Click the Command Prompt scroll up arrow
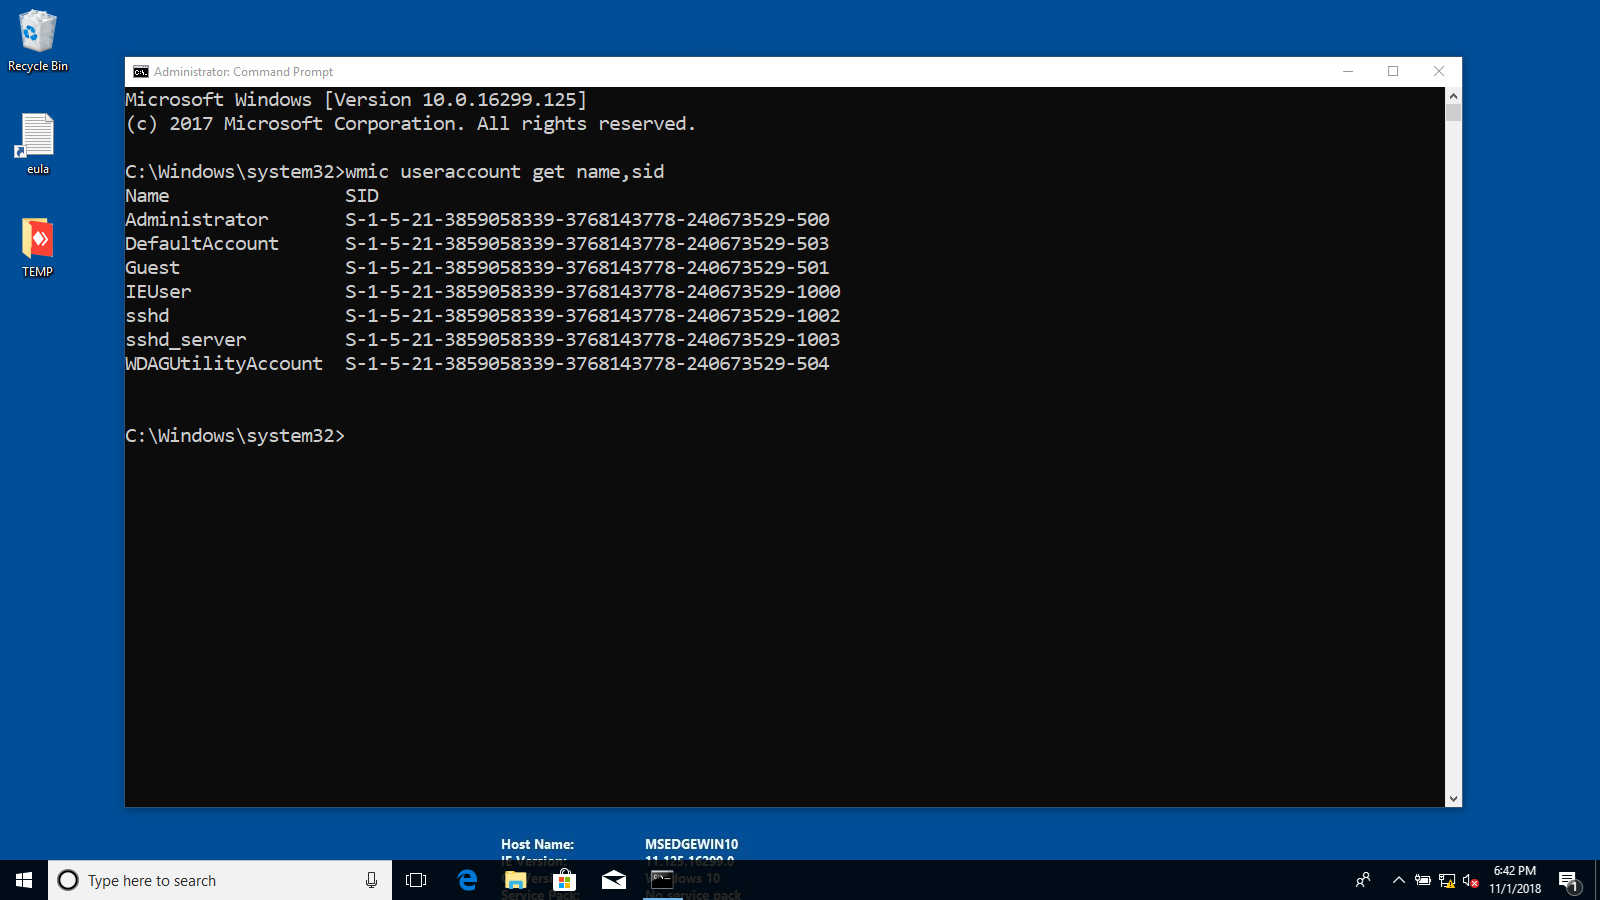This screenshot has height=900, width=1600. [x=1453, y=96]
